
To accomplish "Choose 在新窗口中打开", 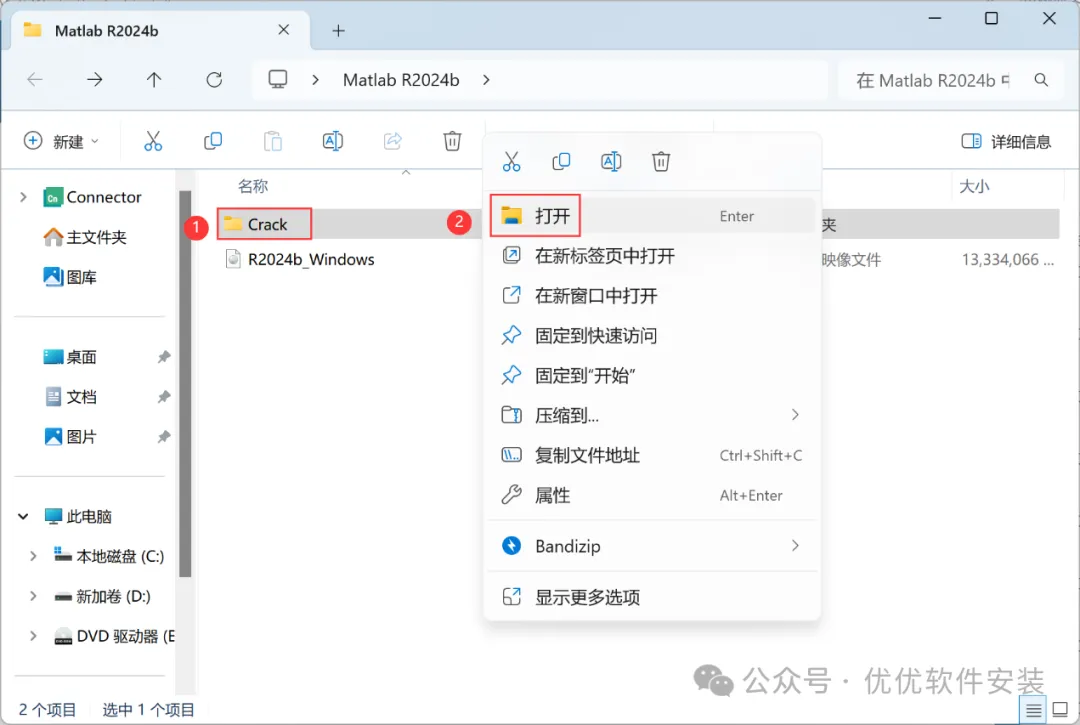I will (x=652, y=295).
